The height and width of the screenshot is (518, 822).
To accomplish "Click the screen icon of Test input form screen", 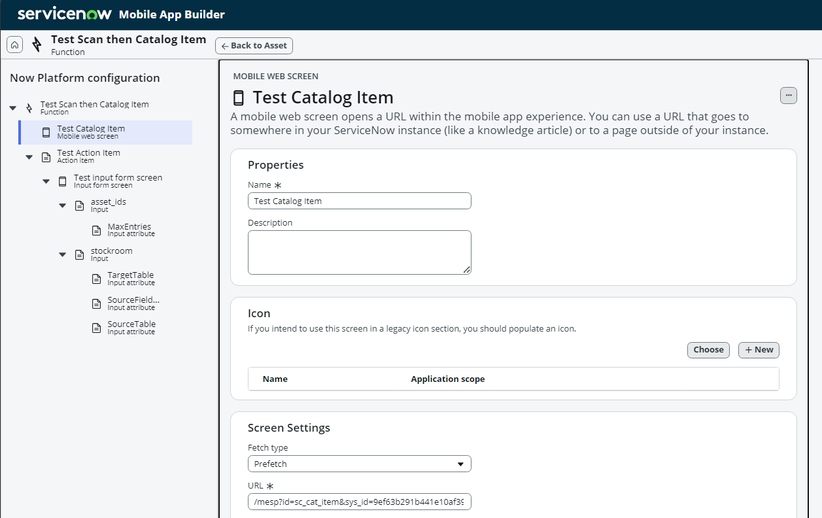I will pyautogui.click(x=62, y=181).
